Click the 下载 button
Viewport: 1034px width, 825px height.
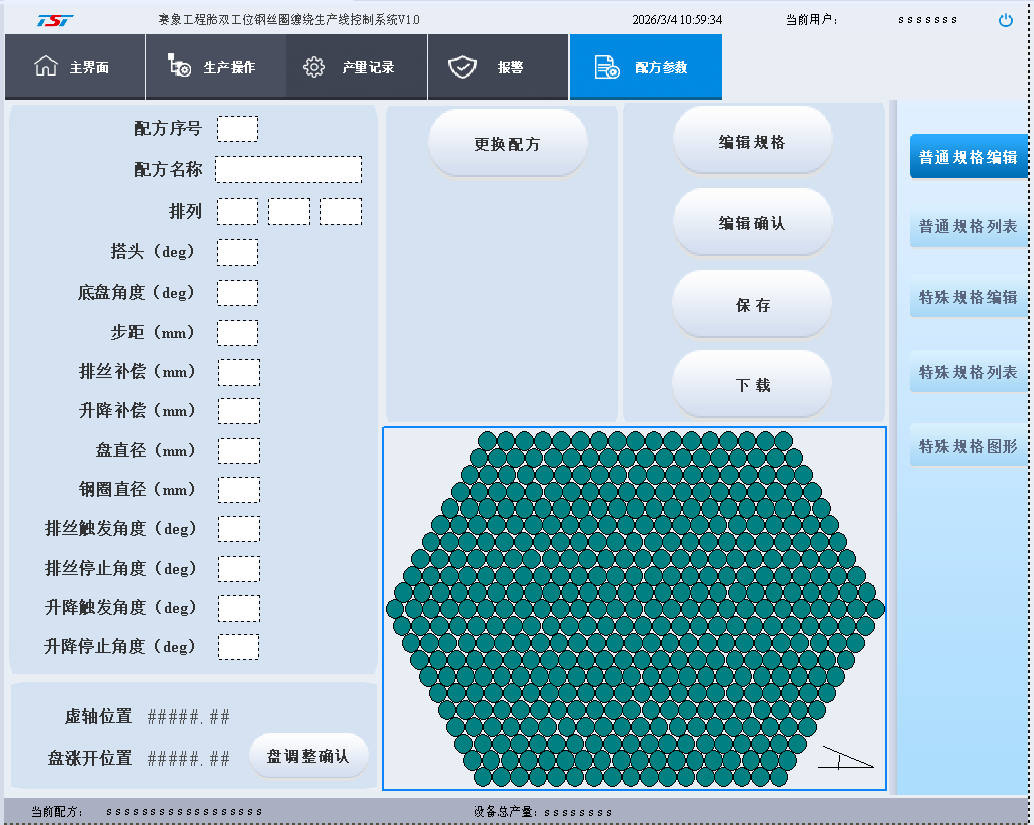pos(752,385)
